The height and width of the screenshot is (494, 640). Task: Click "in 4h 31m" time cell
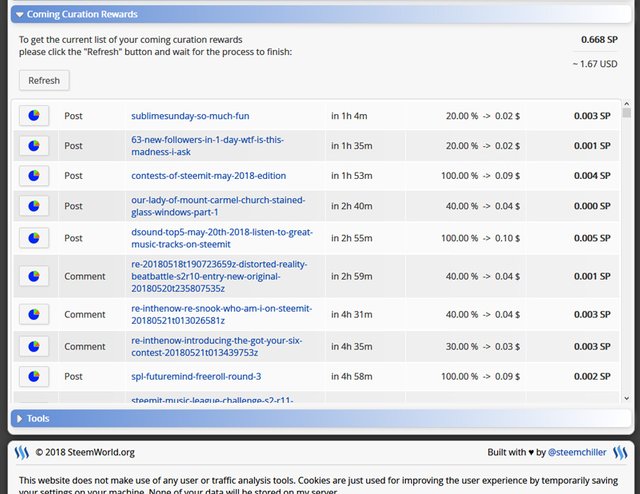351,314
